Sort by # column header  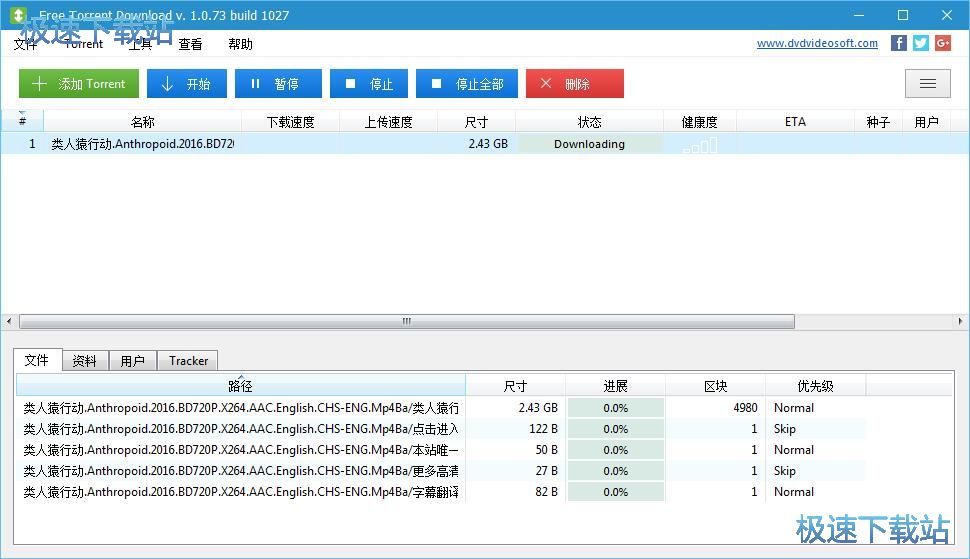[x=22, y=122]
